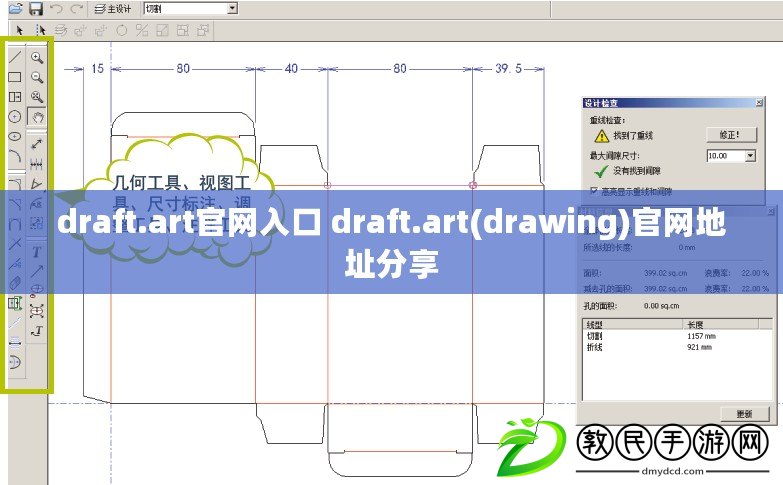
Task: Open the 切割 line type combo box
Action: tap(190, 8)
